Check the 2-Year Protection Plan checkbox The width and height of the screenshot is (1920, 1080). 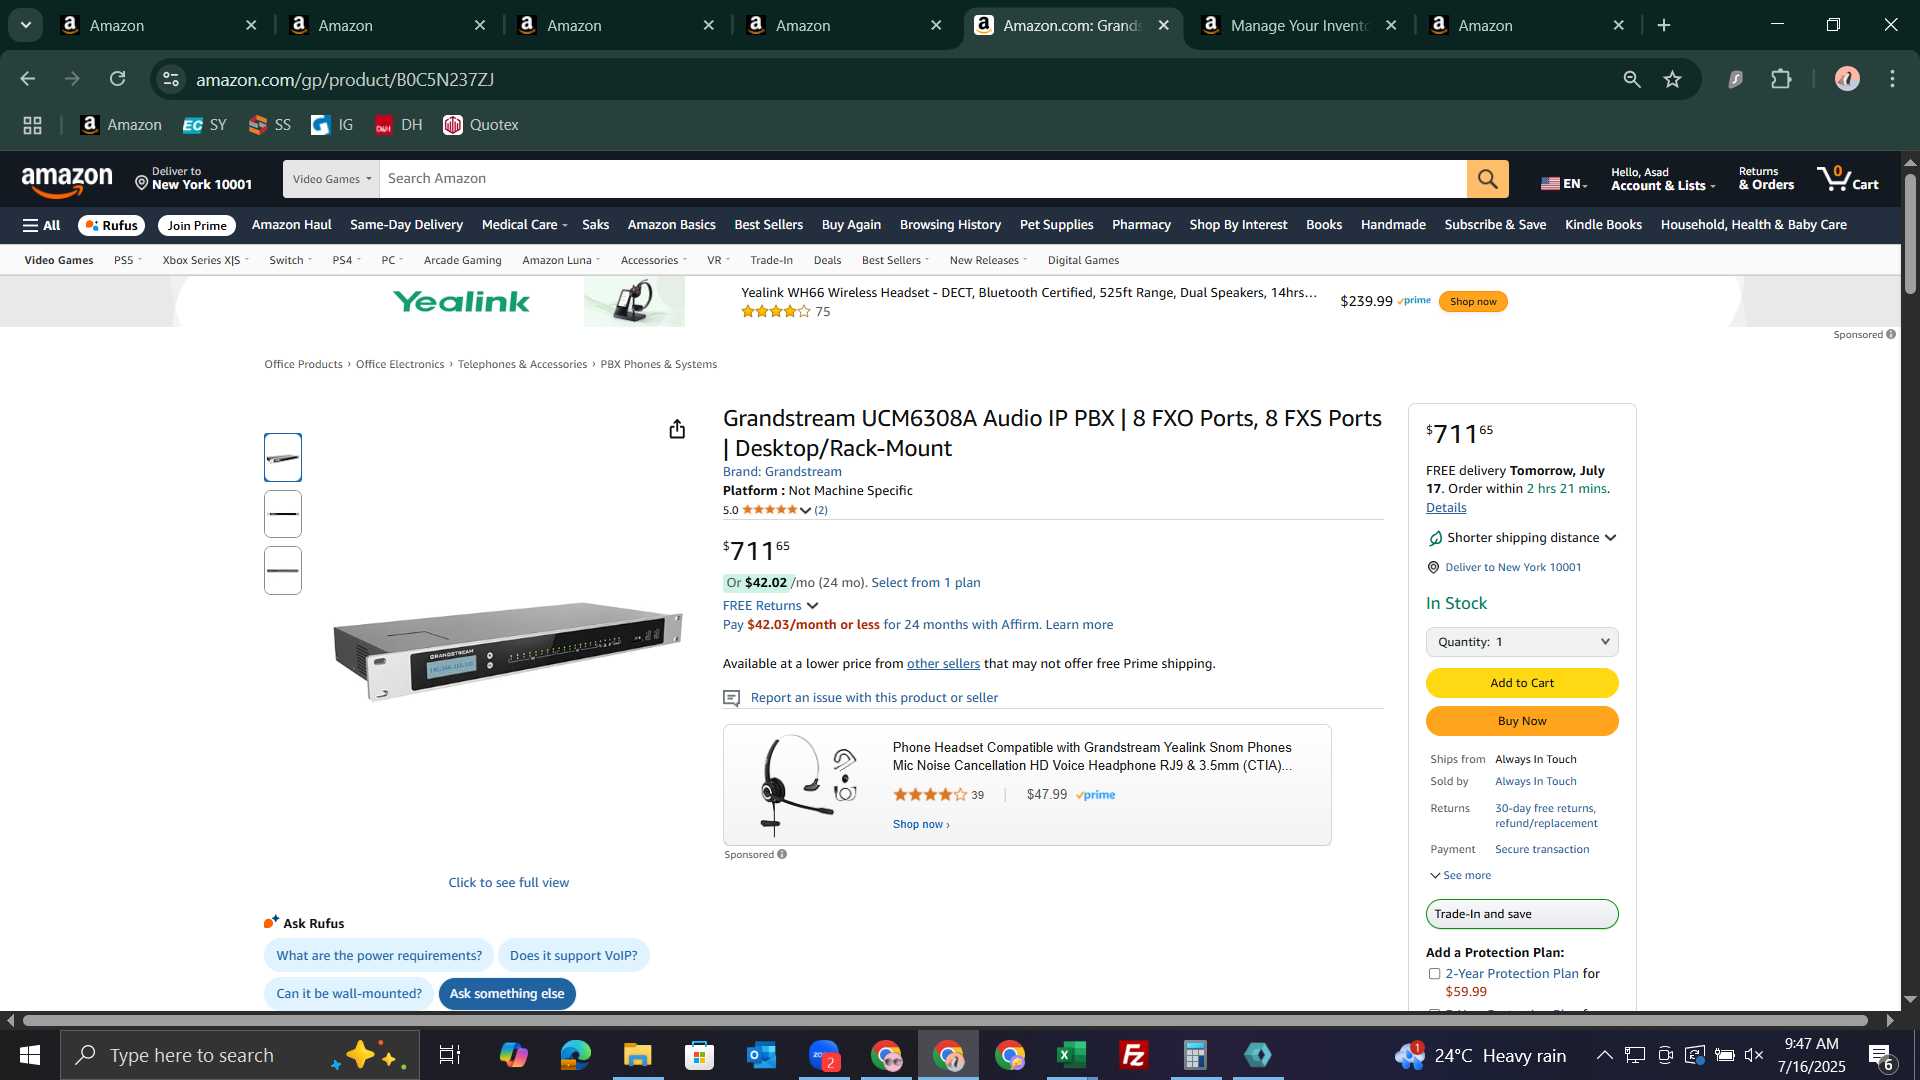click(1434, 974)
